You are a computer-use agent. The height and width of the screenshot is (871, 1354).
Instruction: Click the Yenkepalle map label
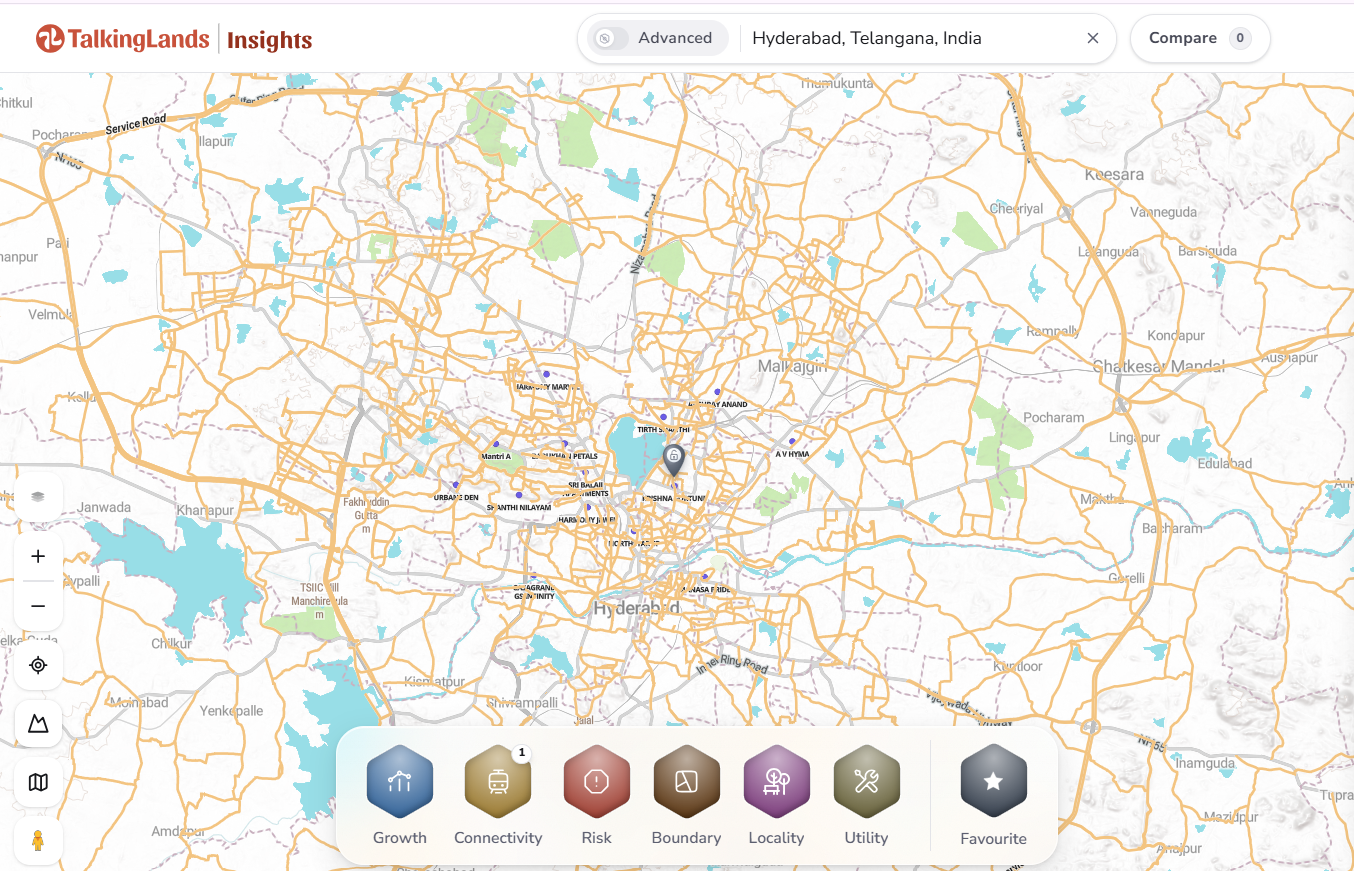[x=232, y=710]
